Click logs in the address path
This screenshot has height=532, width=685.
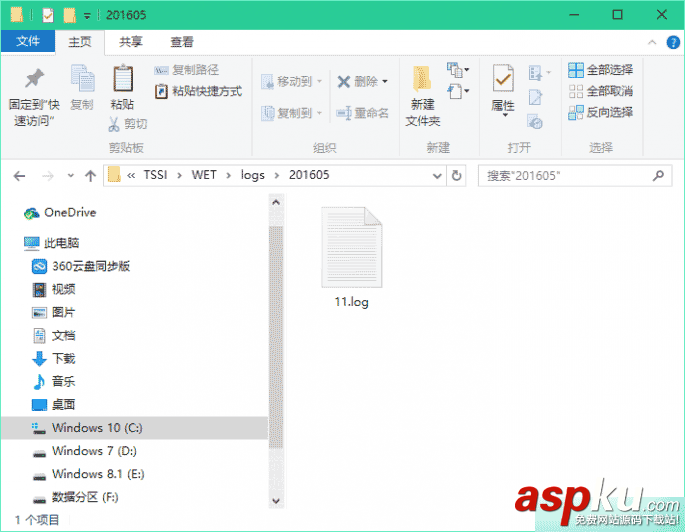click(253, 176)
